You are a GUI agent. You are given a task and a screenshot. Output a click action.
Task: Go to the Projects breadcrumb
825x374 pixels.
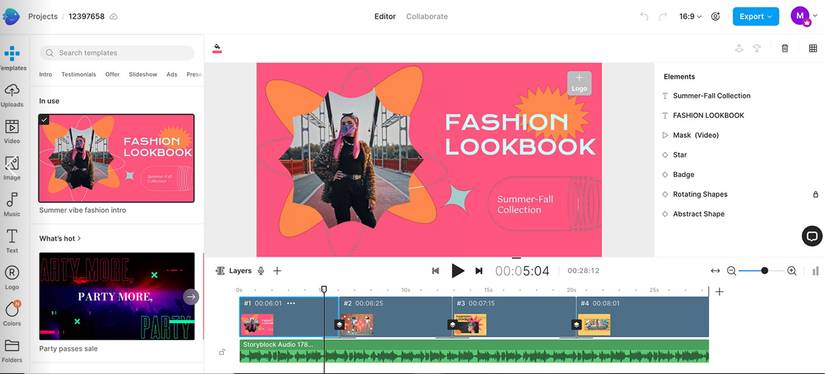(x=43, y=16)
